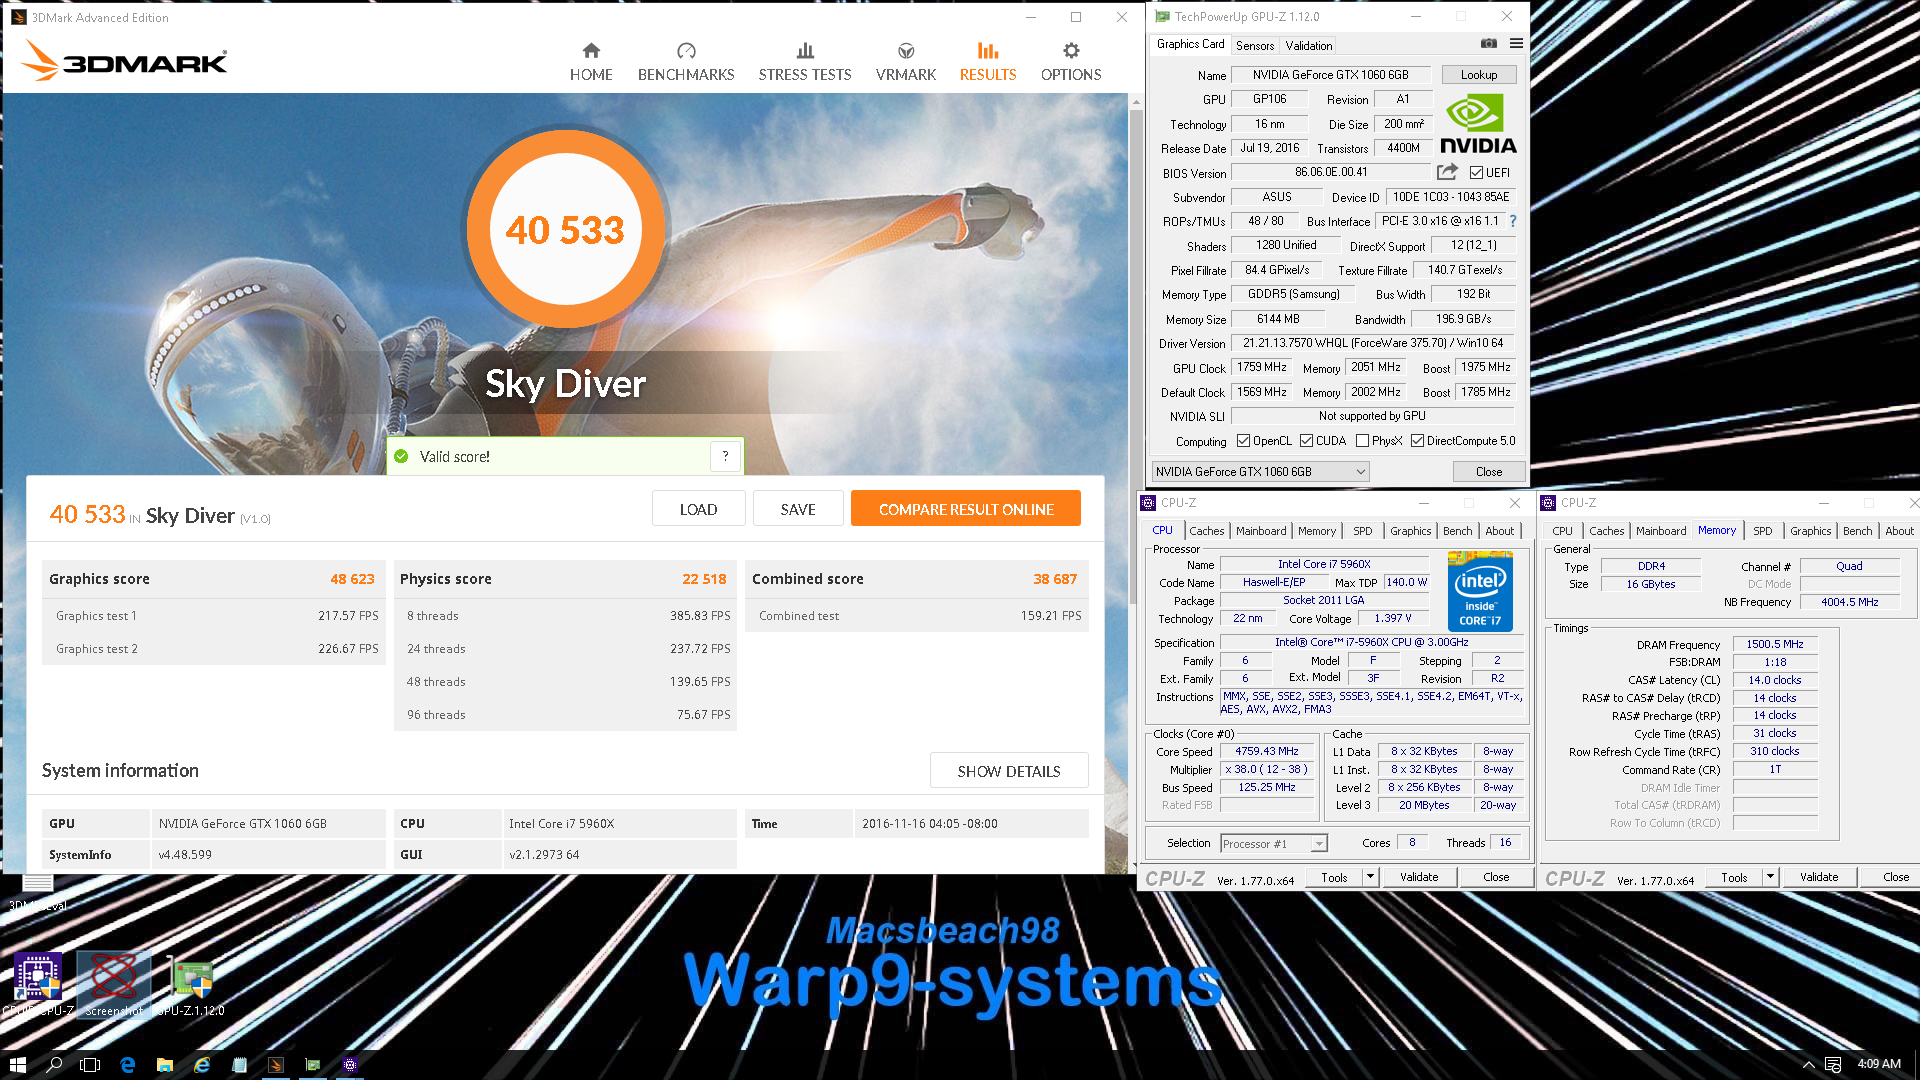
Task: Open the BENCHMARKS section in 3DMark
Action: point(686,62)
